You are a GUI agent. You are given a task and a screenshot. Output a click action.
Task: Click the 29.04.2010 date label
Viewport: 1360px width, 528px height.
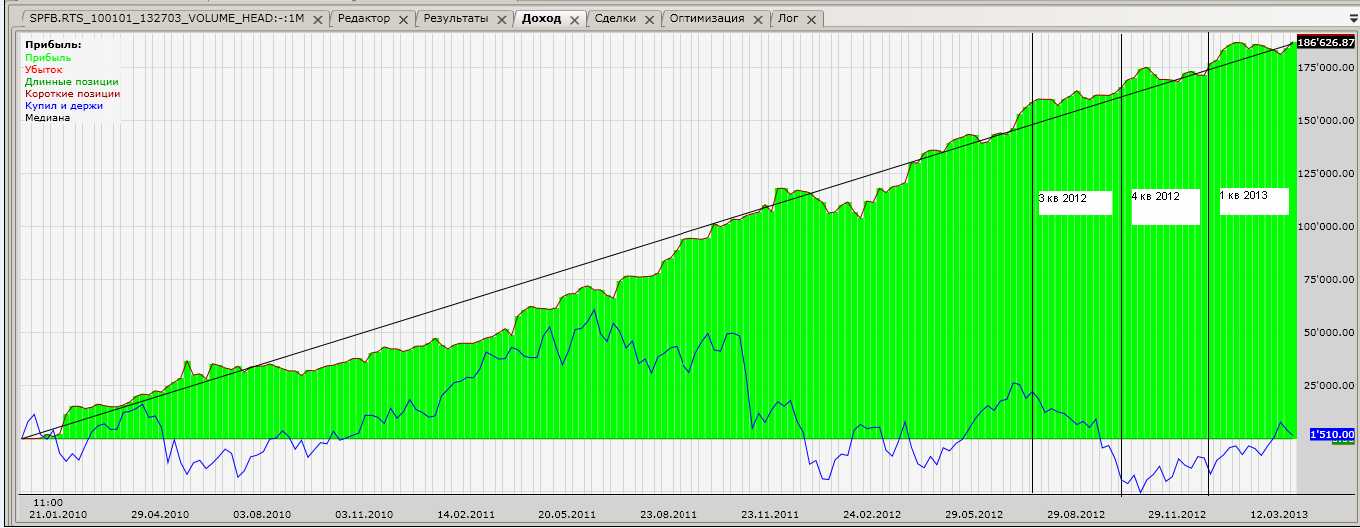(160, 515)
